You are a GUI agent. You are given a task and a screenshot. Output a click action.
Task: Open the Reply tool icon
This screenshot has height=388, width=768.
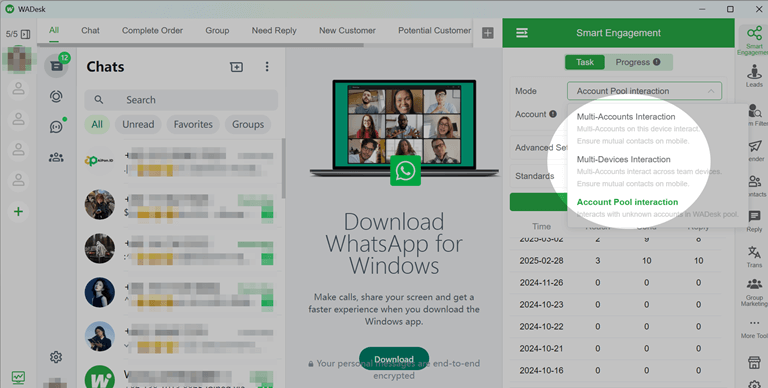[x=754, y=221]
